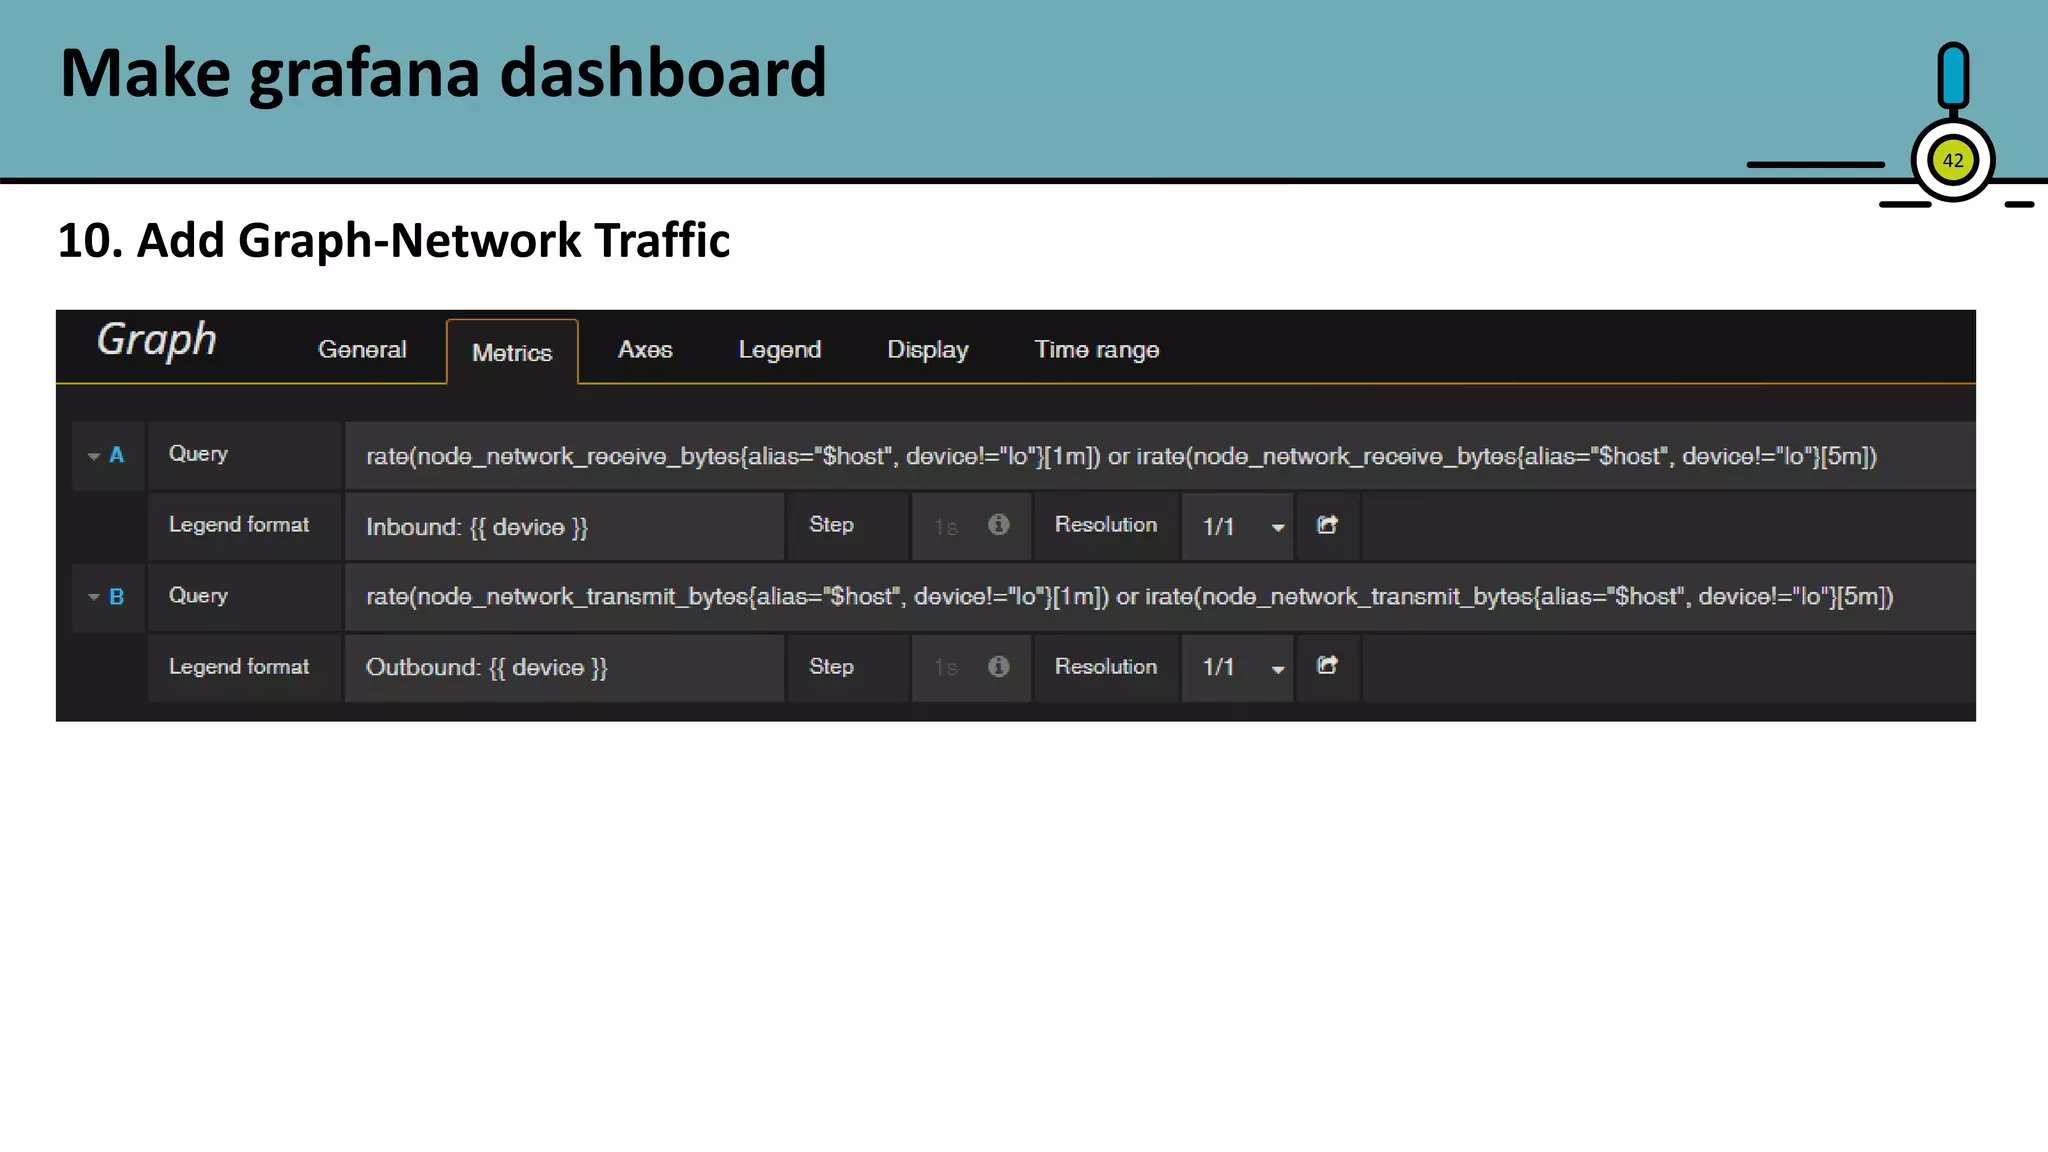Viewport: 2048px width, 1152px height.
Task: Open the Resolution 1/1 dropdown for query B
Action: 1238,667
